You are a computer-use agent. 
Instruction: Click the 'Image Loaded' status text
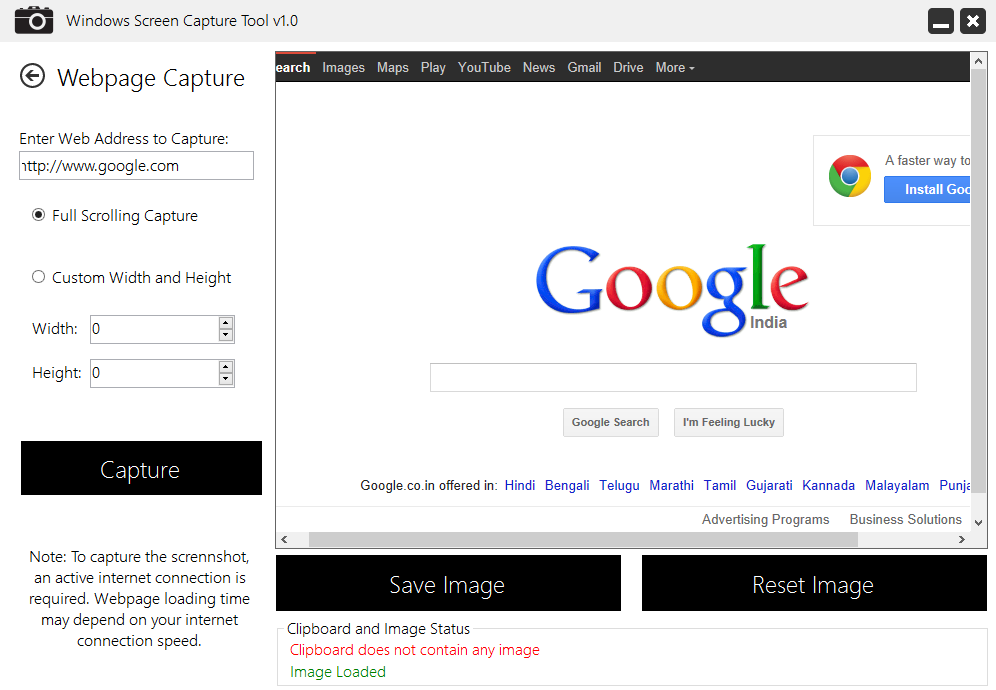337,672
